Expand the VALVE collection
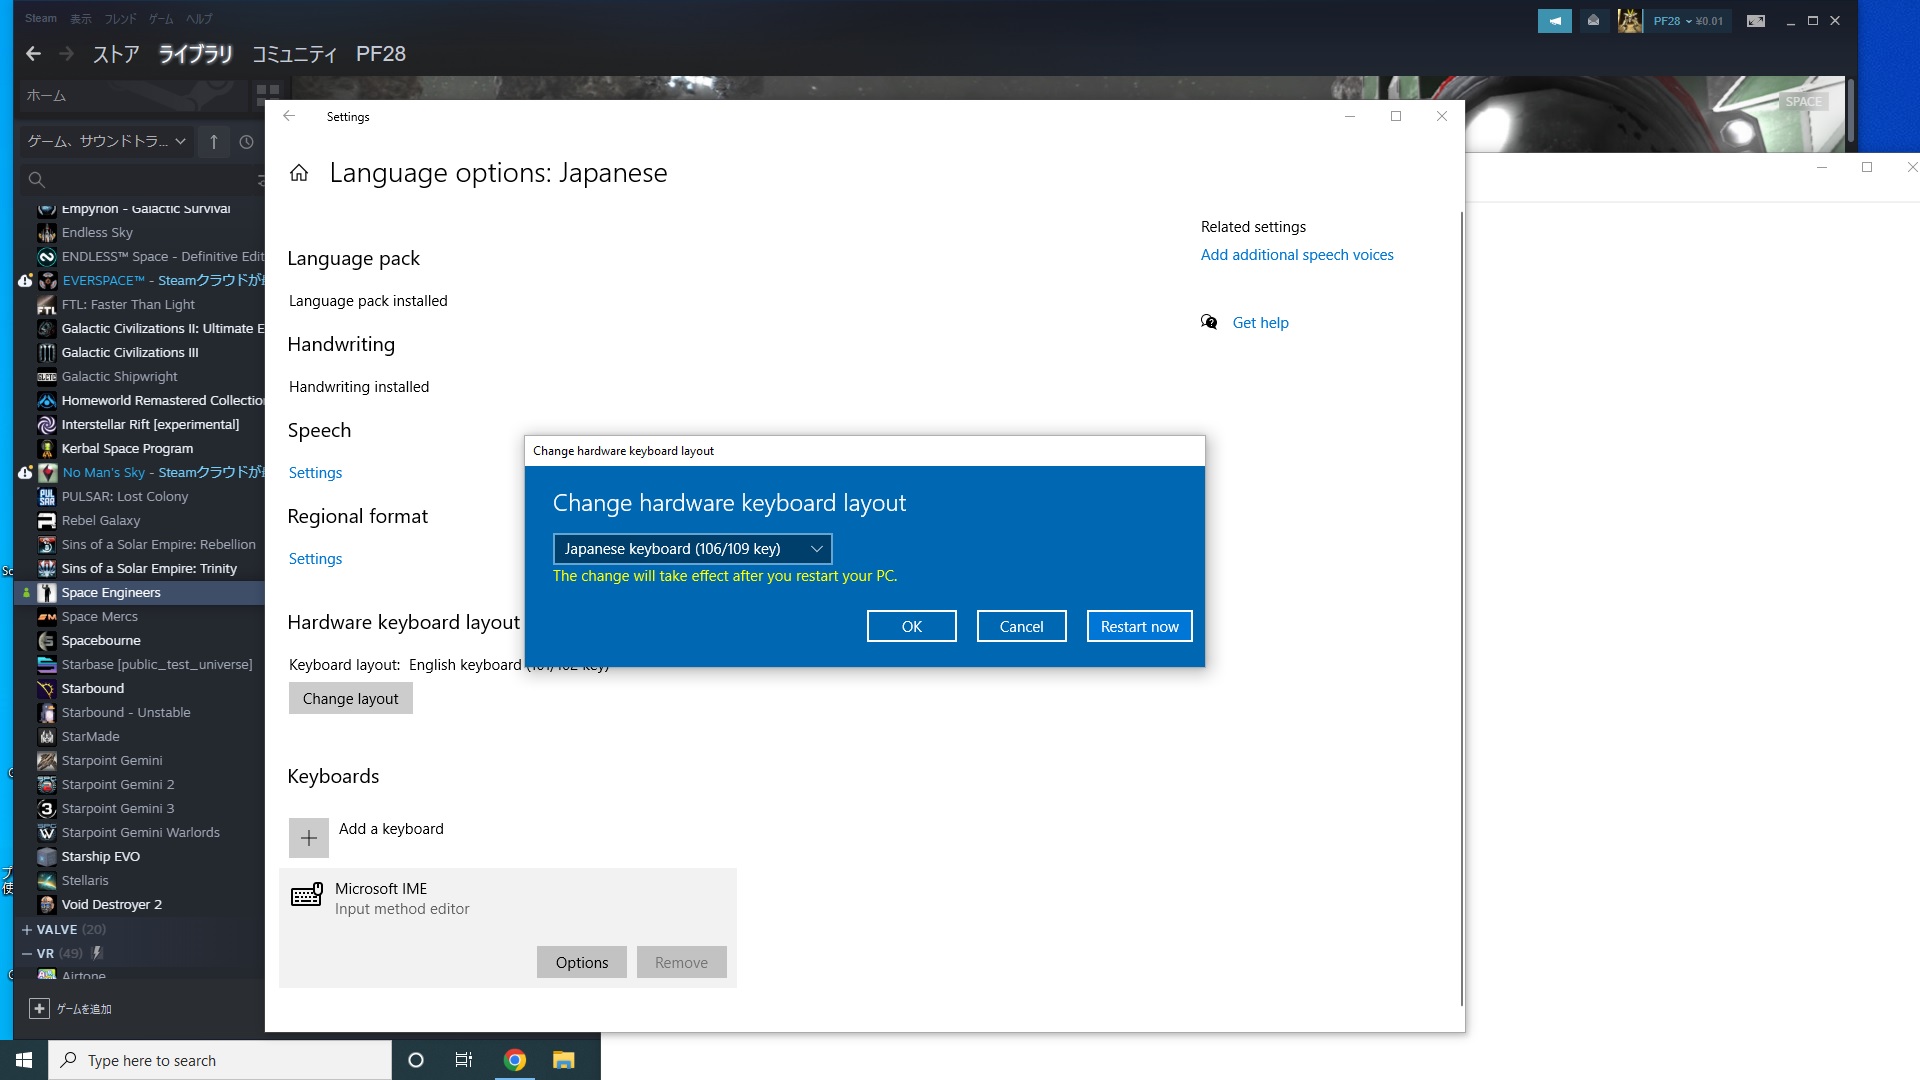 (x=27, y=929)
